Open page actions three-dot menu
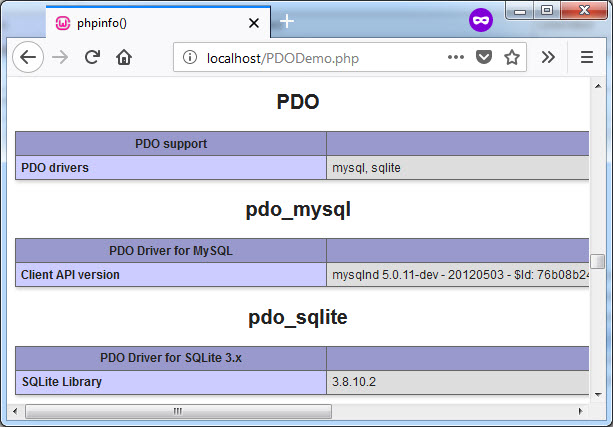This screenshot has width=613, height=427. click(x=456, y=58)
